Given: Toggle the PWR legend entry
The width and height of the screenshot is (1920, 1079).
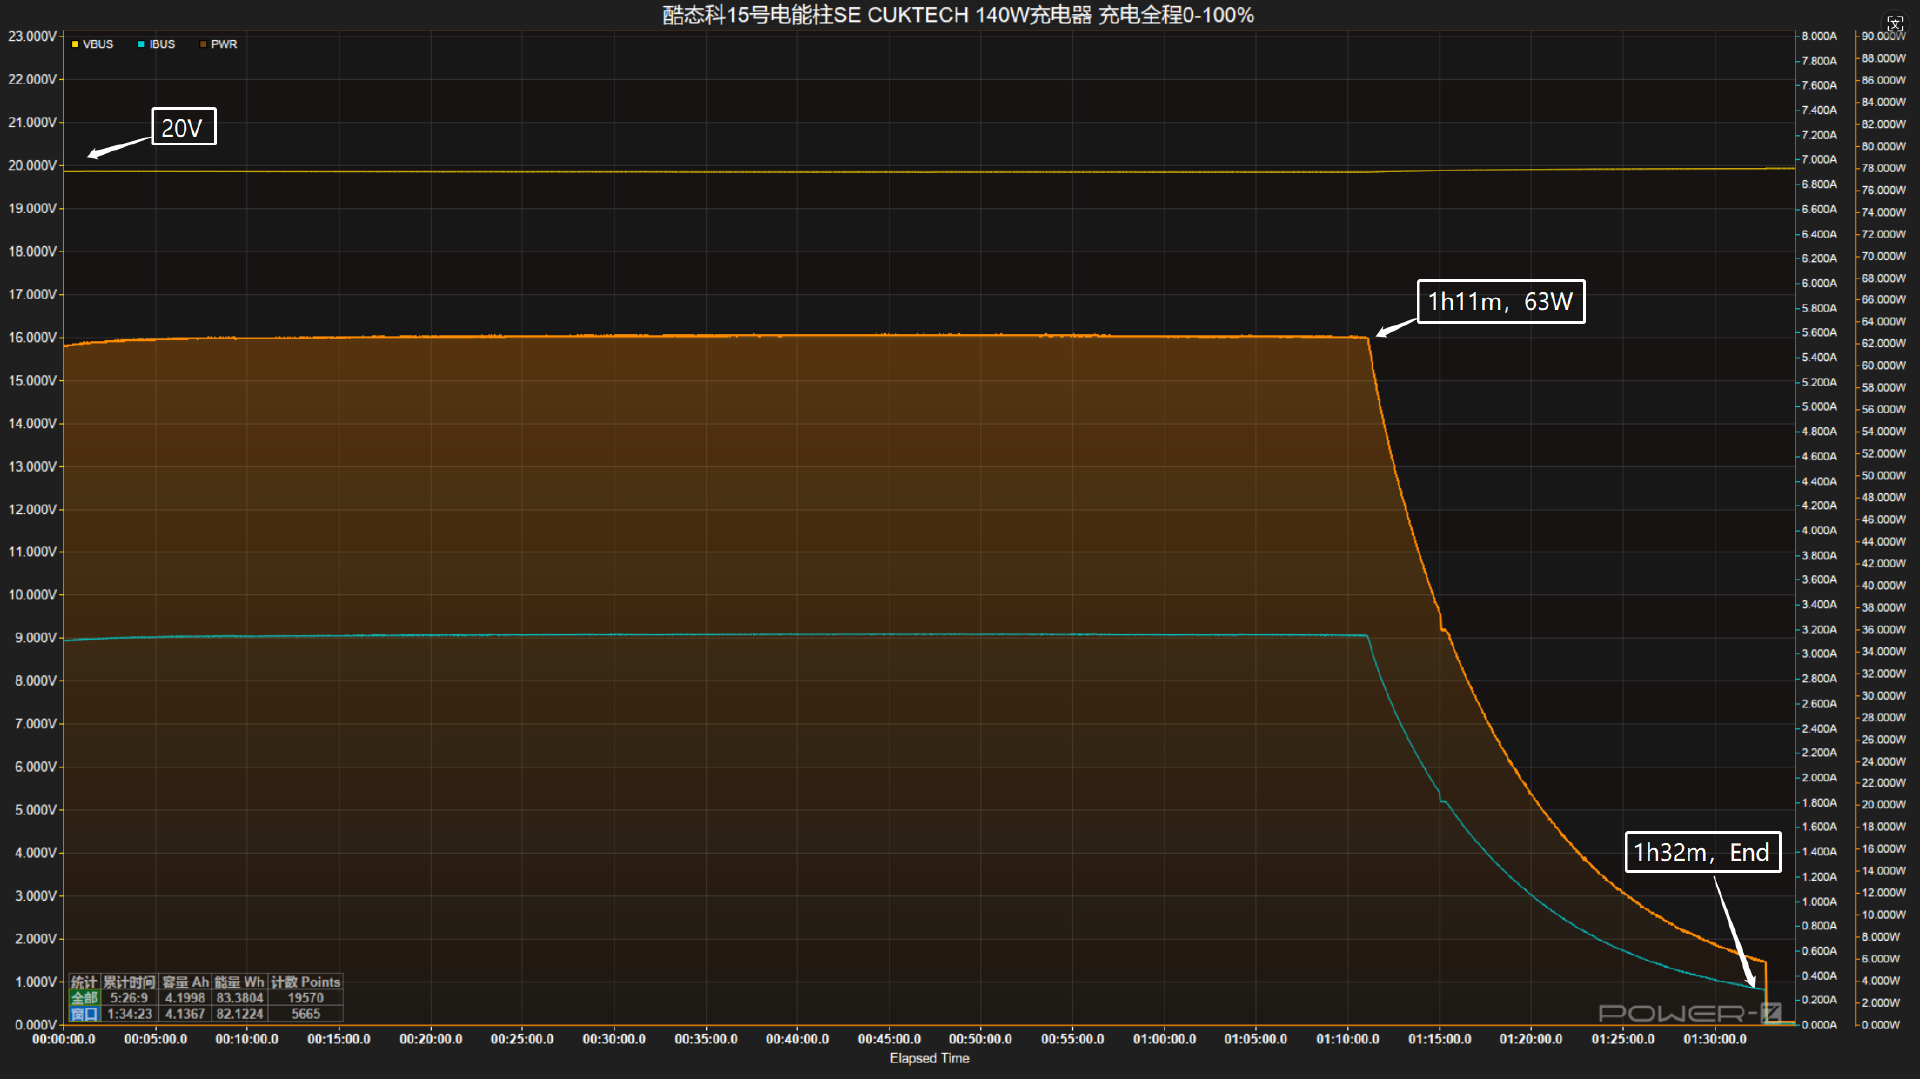Looking at the screenshot, I should tap(218, 44).
